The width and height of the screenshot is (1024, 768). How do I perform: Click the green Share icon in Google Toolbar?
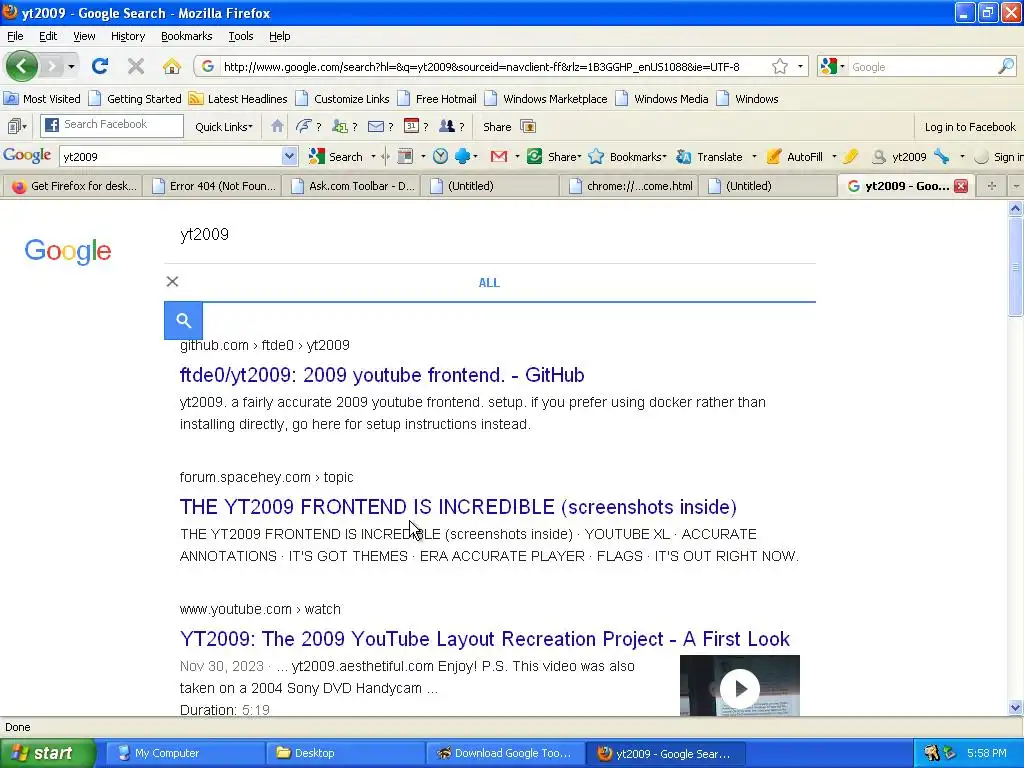[x=534, y=156]
